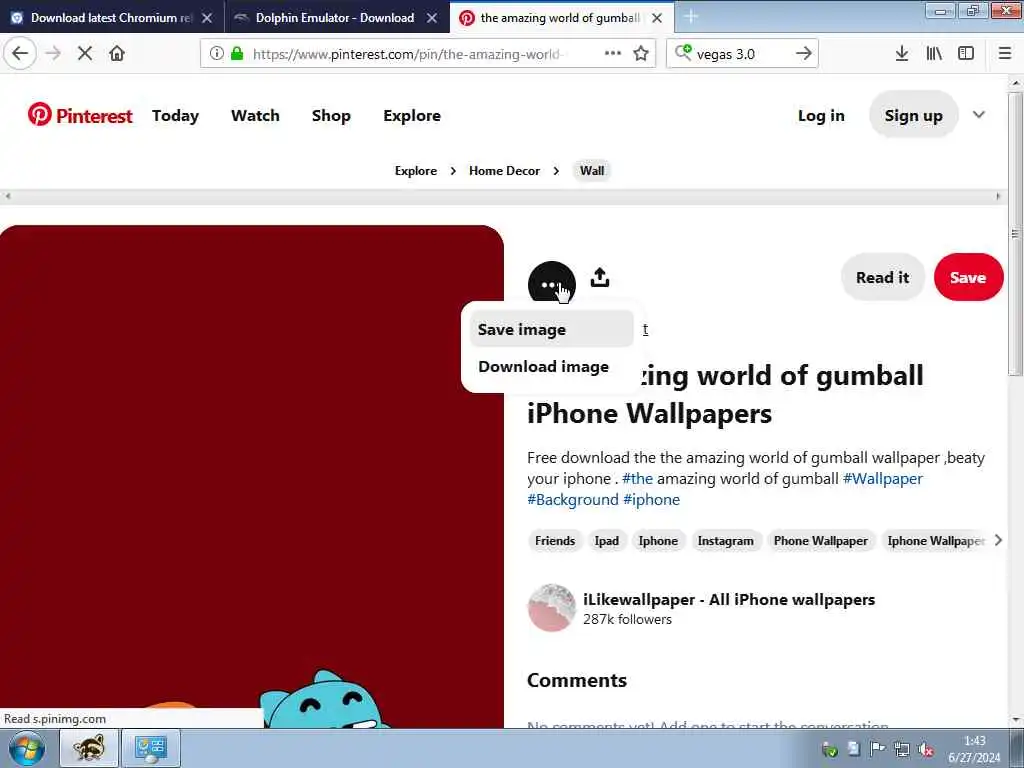The image size is (1024, 768).
Task: Click the #iphone hashtag link
Action: (x=651, y=500)
